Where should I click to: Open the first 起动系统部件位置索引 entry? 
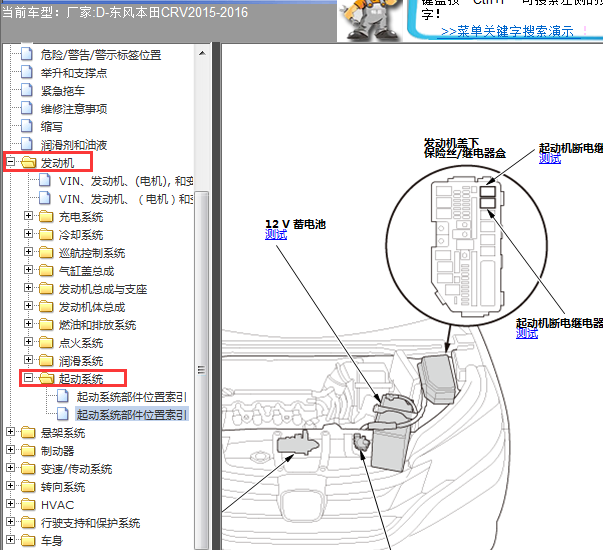132,397
